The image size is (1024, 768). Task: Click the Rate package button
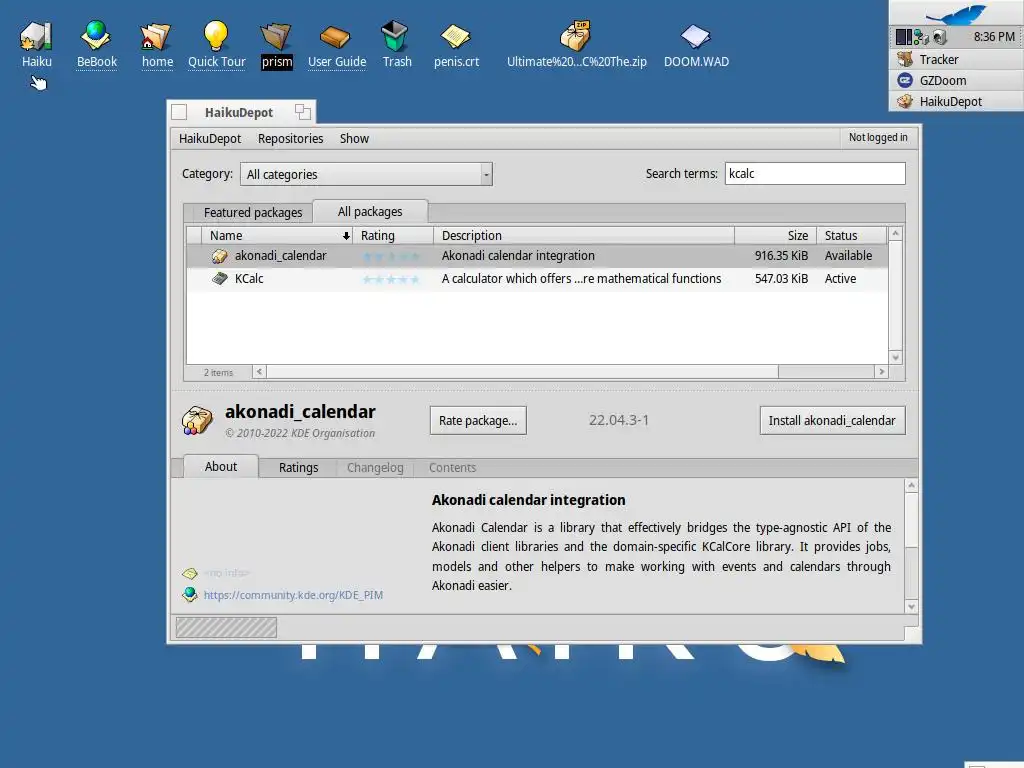click(x=478, y=421)
